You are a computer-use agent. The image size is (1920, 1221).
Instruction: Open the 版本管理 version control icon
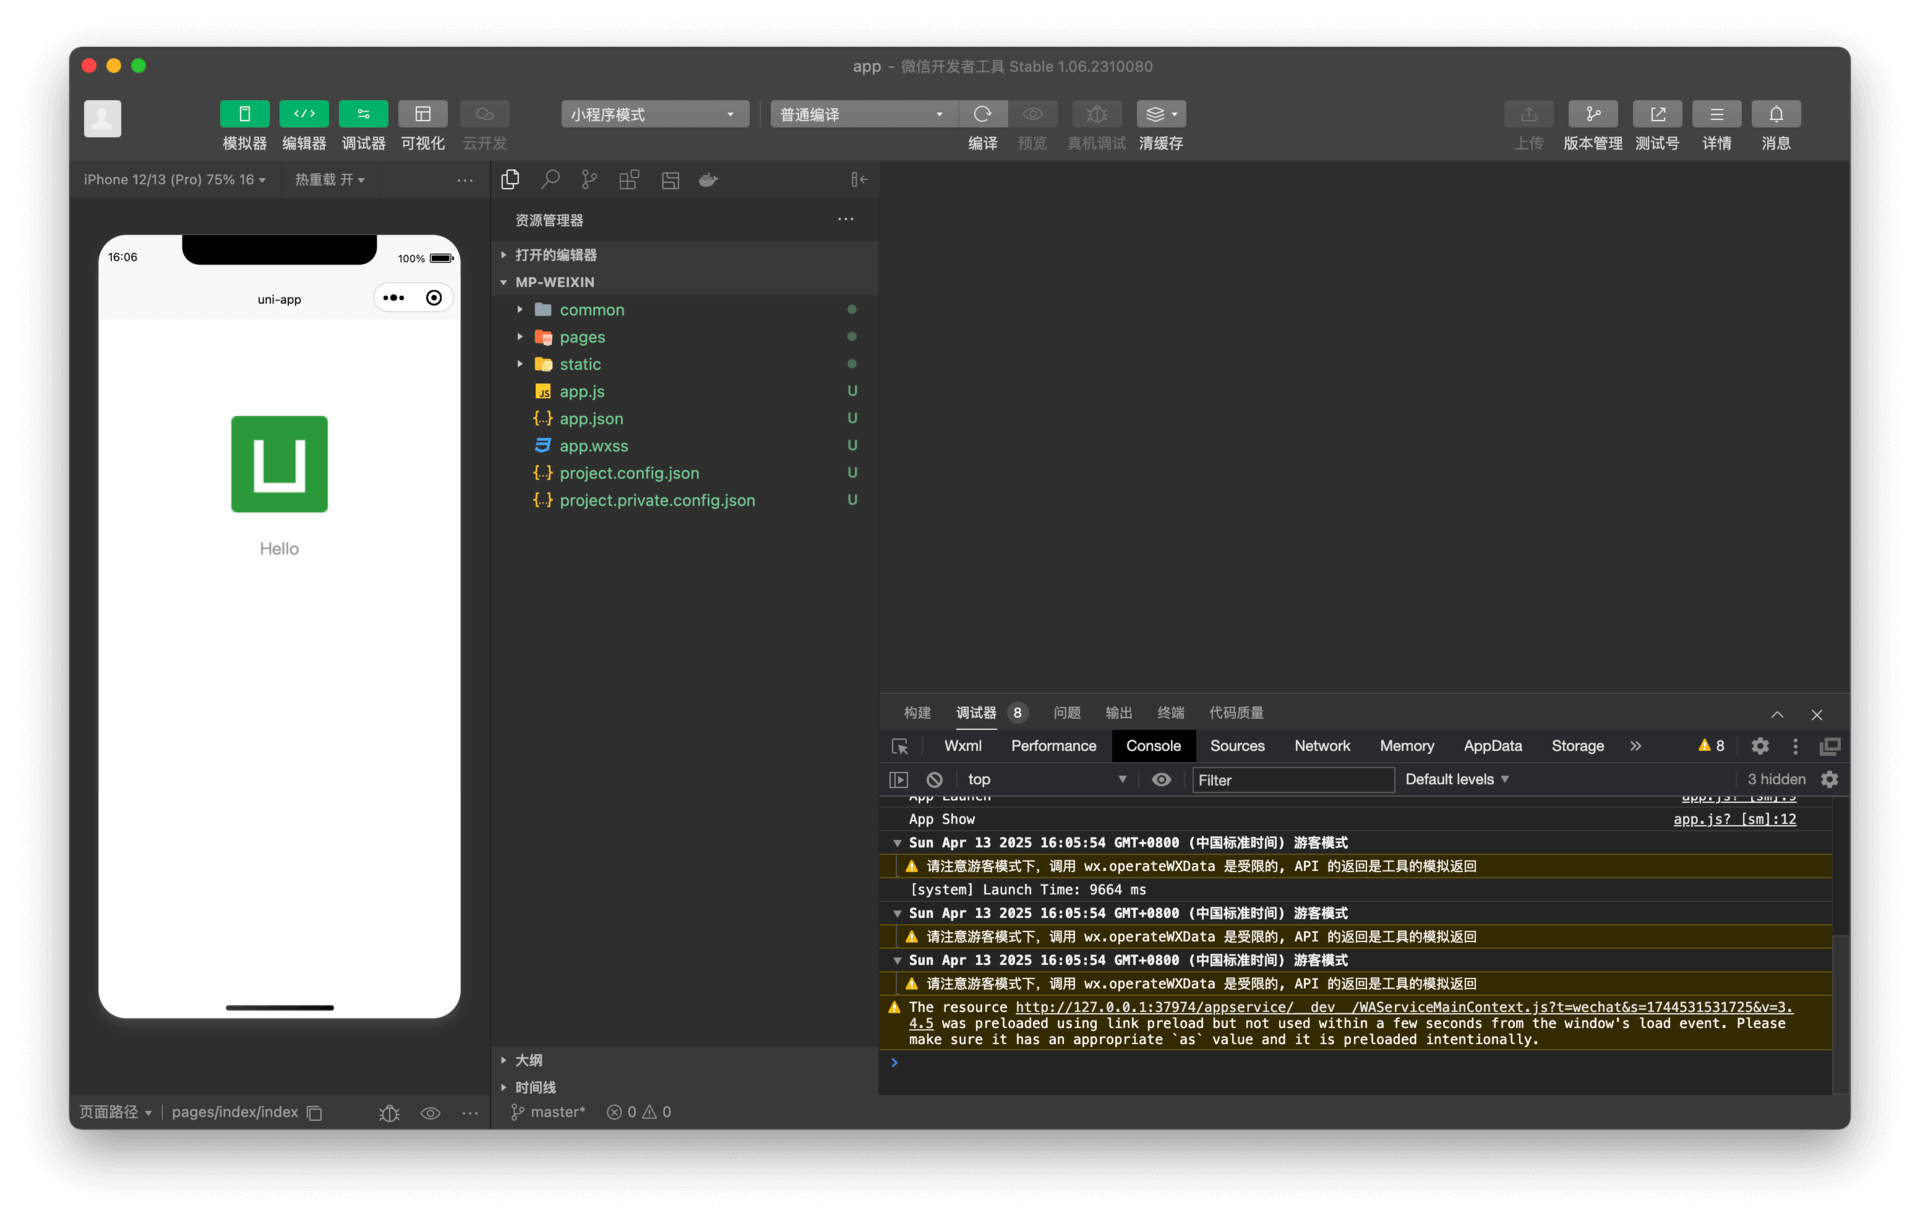[x=1592, y=114]
